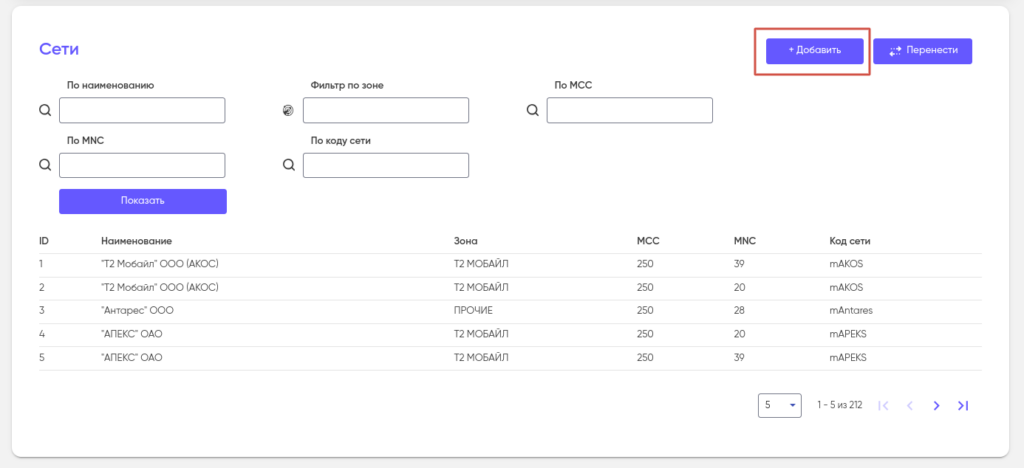This screenshot has width=1024, height=468.
Task: Go to the first page of results
Action: [883, 405]
